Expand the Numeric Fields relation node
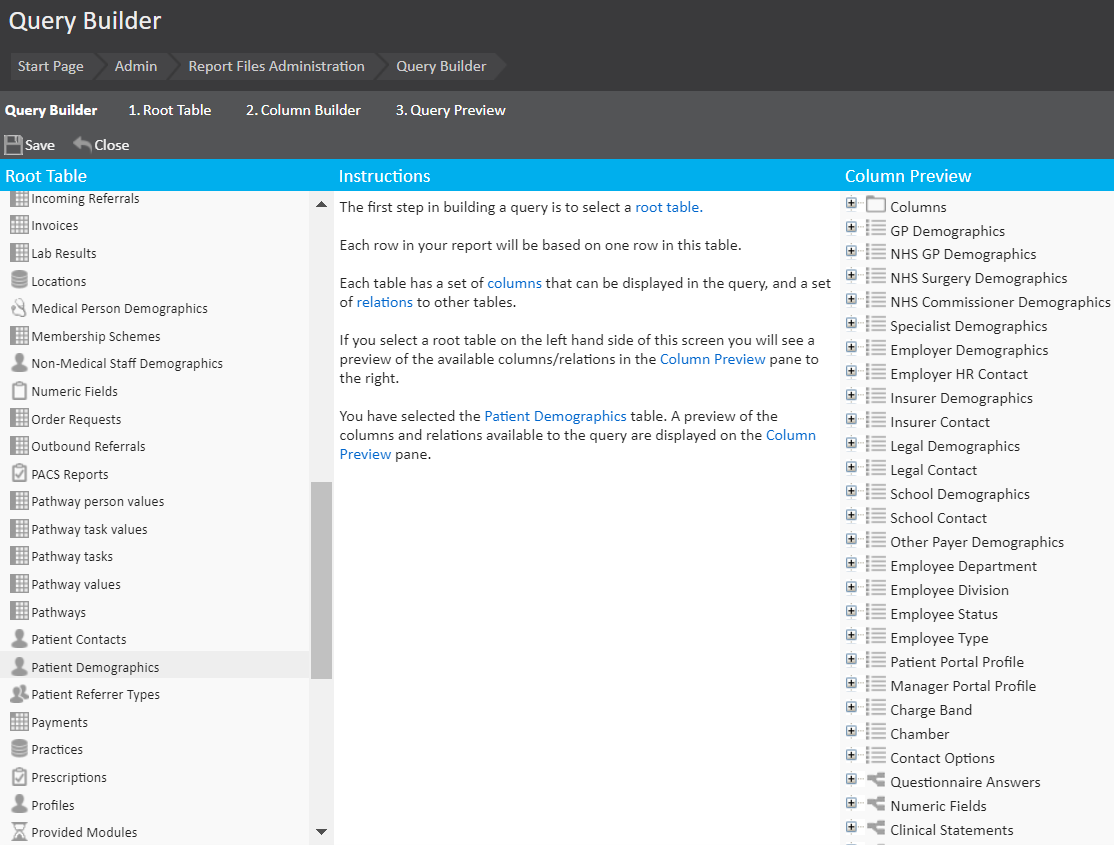The height and width of the screenshot is (845, 1114). click(851, 803)
